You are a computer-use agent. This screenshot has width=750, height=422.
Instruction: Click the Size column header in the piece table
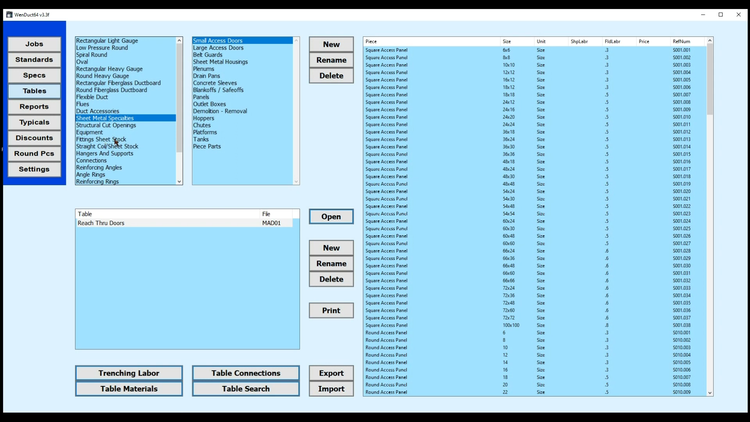[507, 41]
